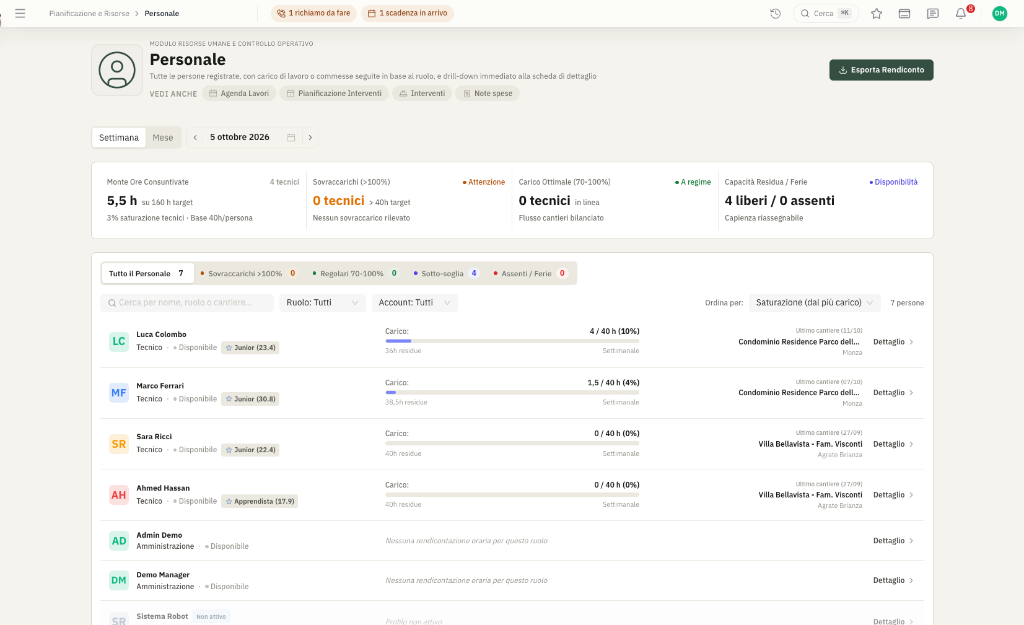
Task: Click the calendar icon in date picker
Action: point(291,137)
